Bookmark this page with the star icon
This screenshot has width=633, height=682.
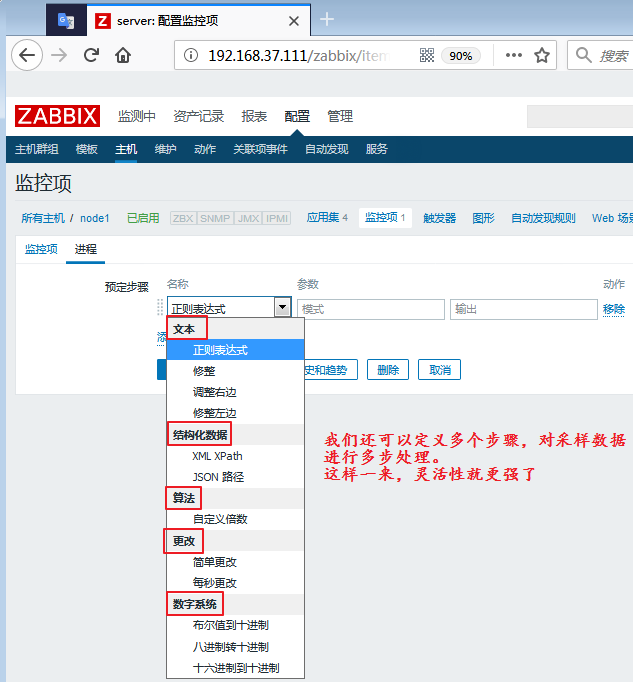542,56
